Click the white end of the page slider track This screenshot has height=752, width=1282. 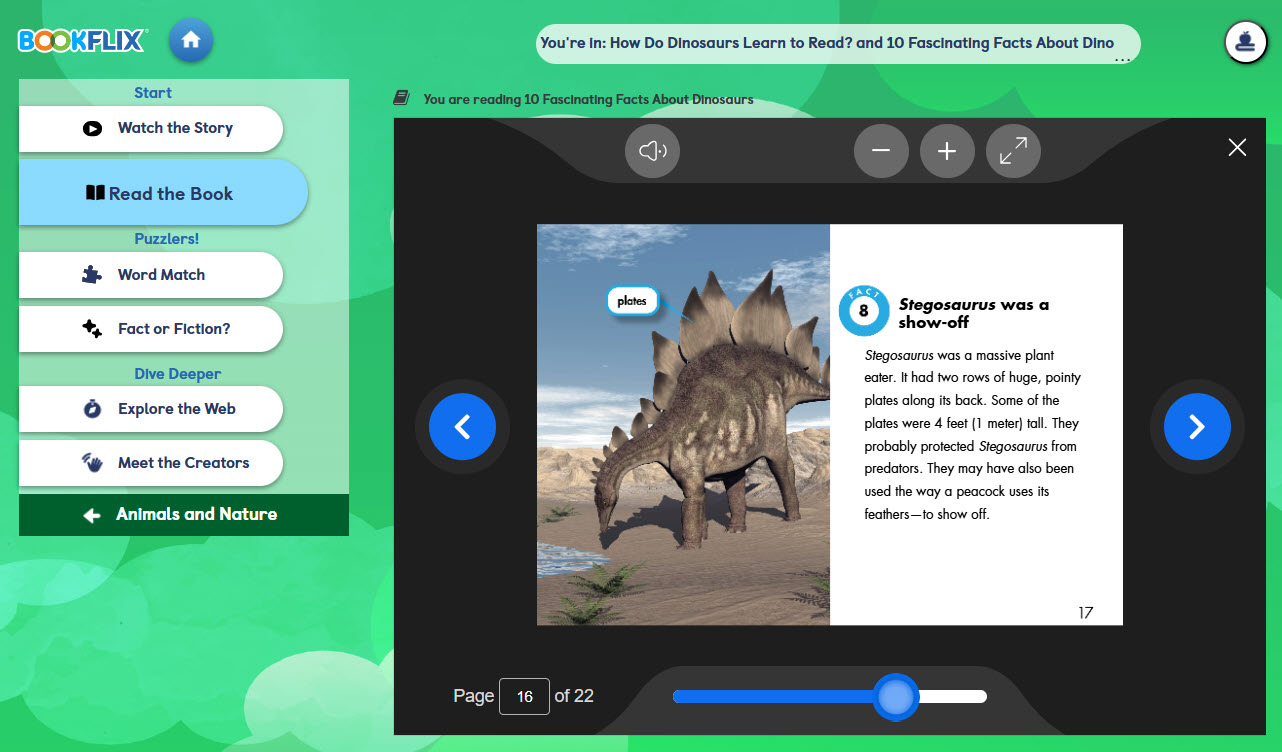[x=953, y=697]
